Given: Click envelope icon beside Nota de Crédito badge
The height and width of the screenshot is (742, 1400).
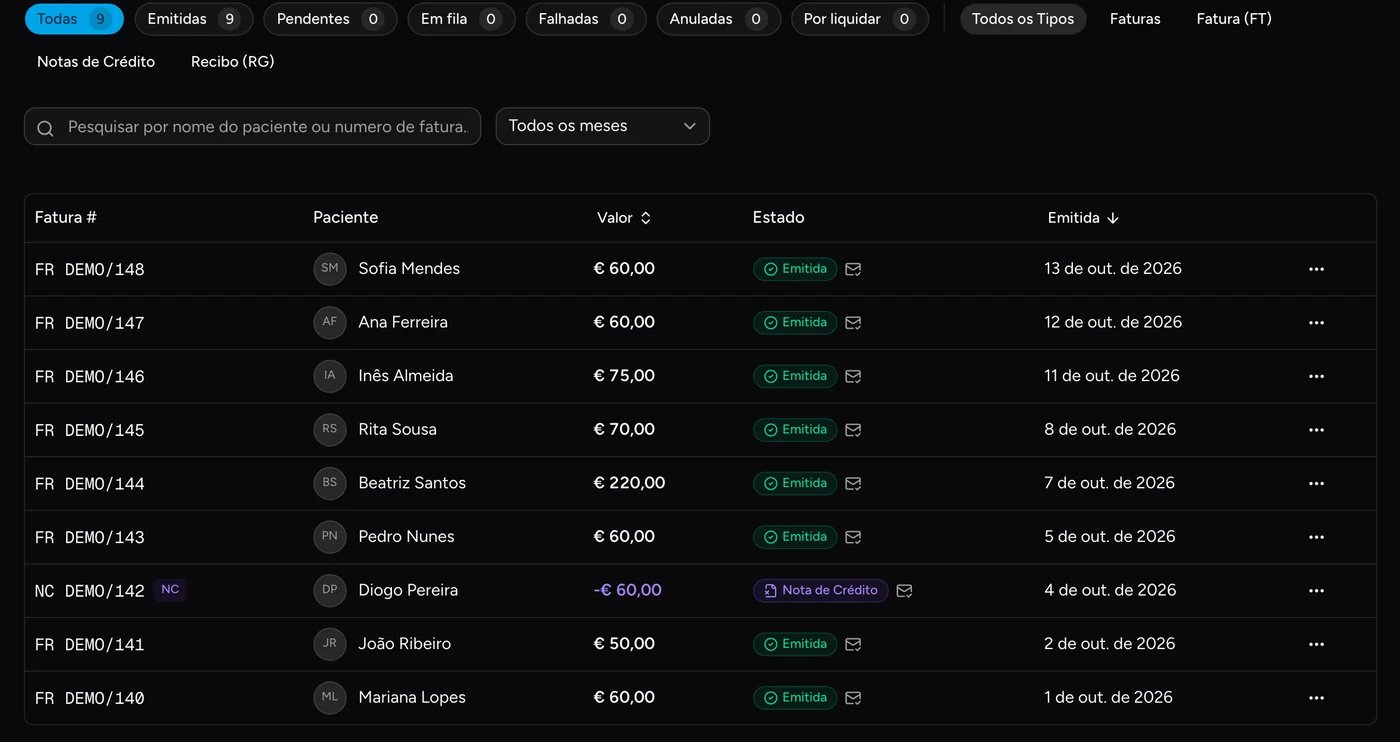Looking at the screenshot, I should [x=904, y=591].
